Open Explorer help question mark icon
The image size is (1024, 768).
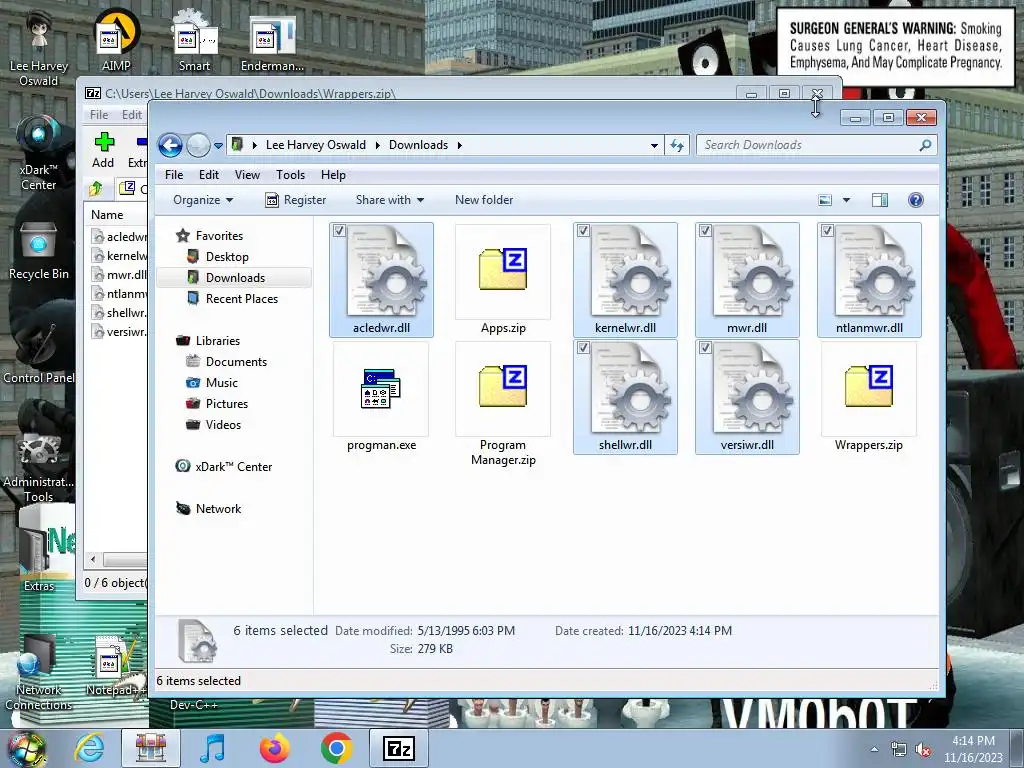(x=916, y=200)
